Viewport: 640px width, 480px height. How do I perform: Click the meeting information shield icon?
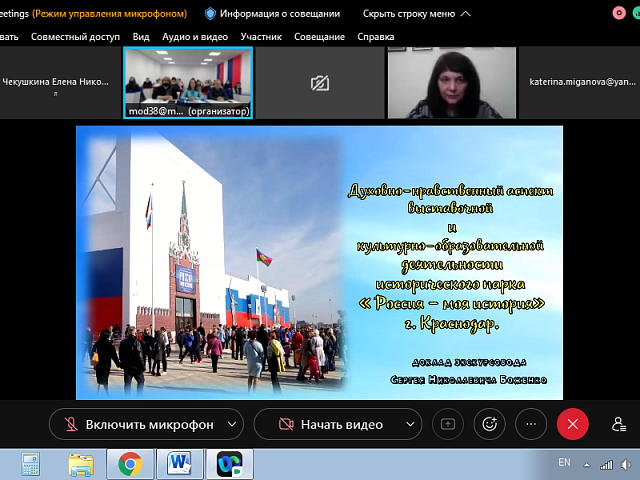point(210,14)
